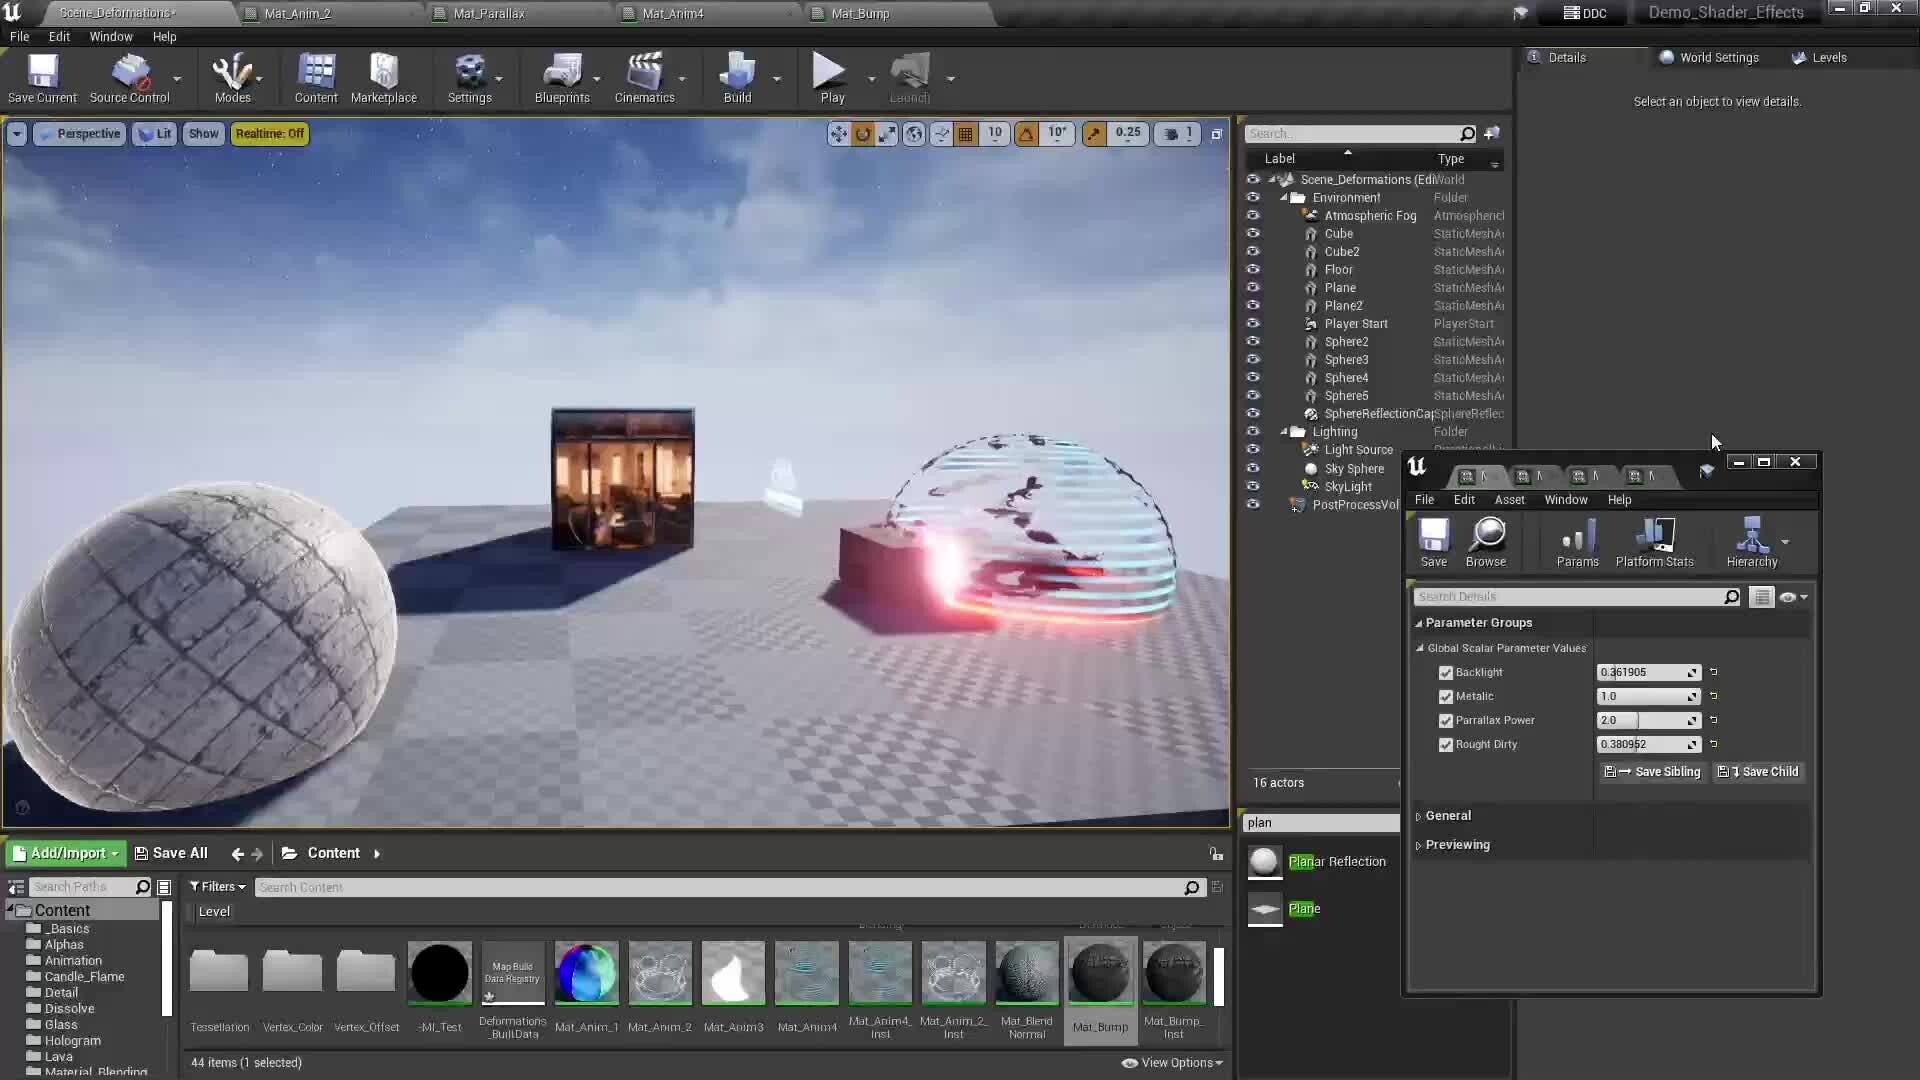The image size is (1920, 1080).
Task: Open the Asset menu in the material editor
Action: [1509, 500]
